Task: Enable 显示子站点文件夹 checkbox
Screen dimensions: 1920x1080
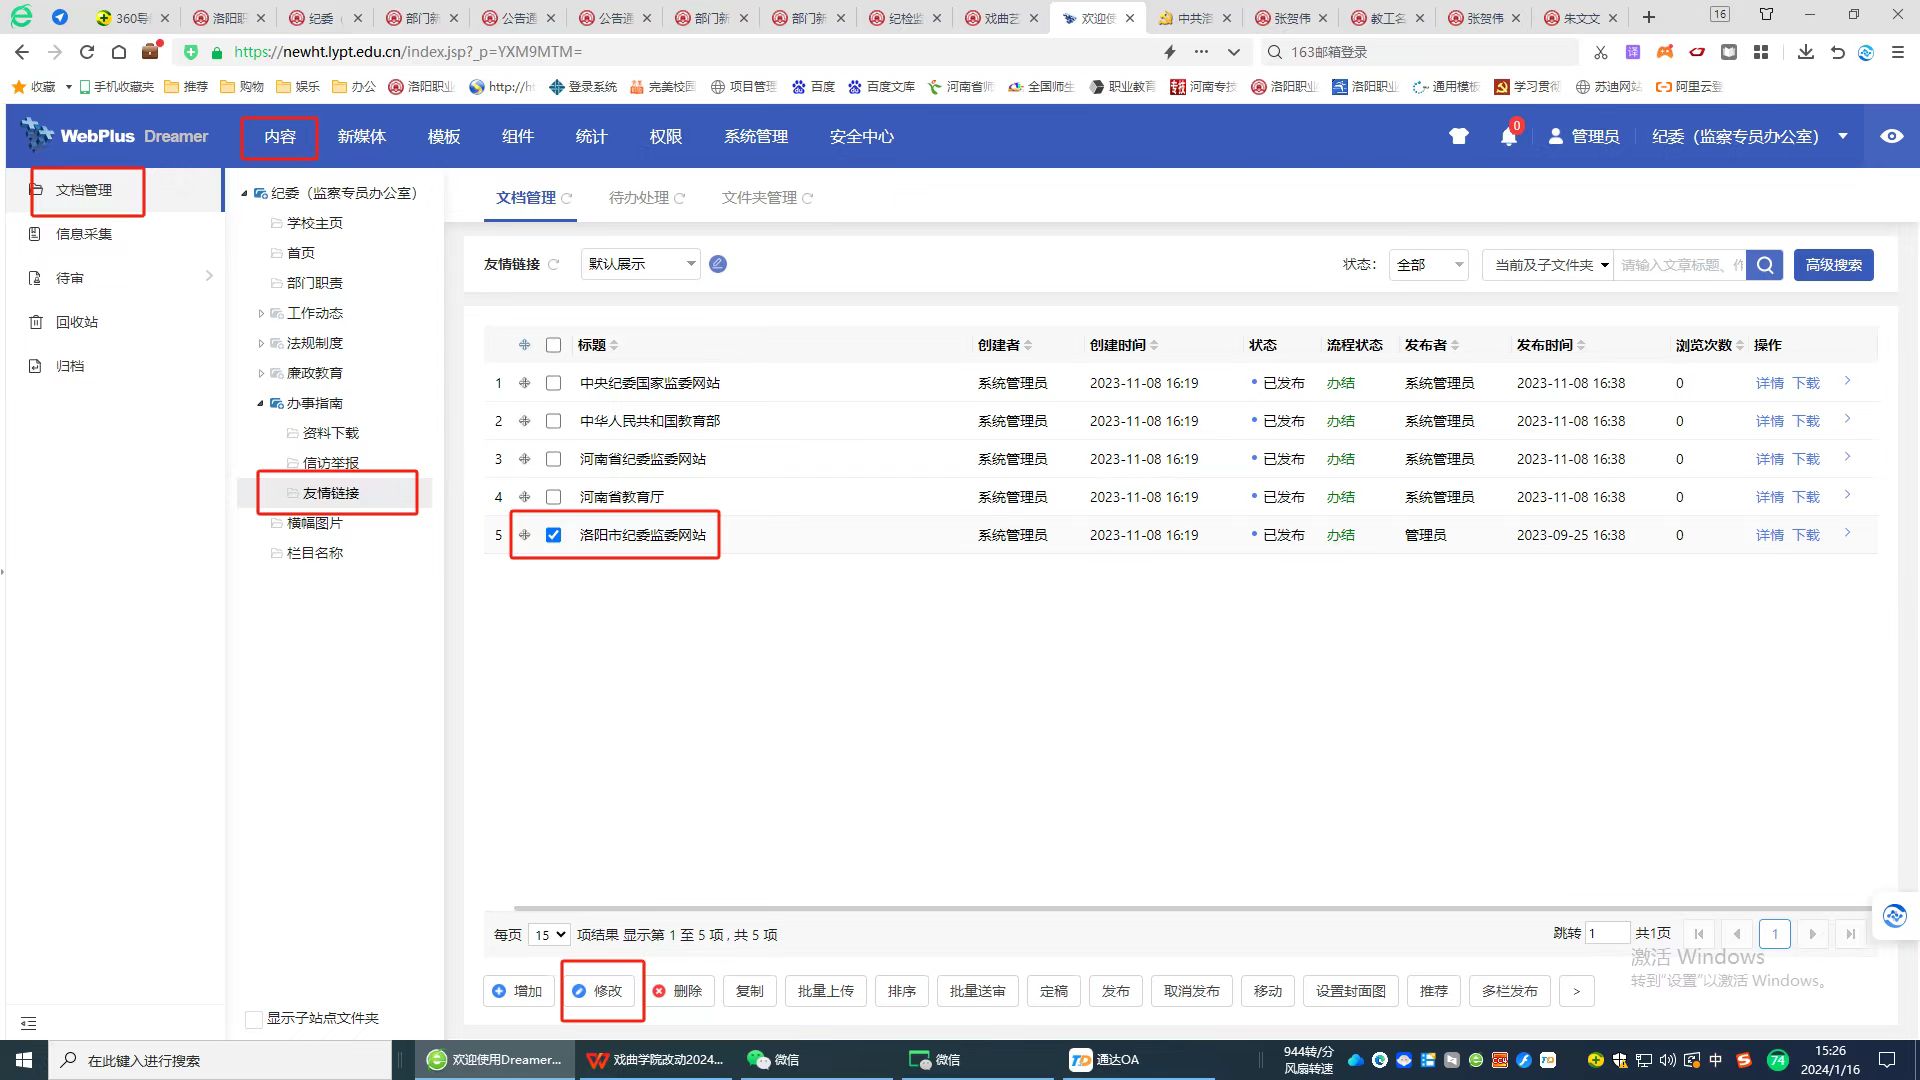Action: pyautogui.click(x=254, y=1019)
